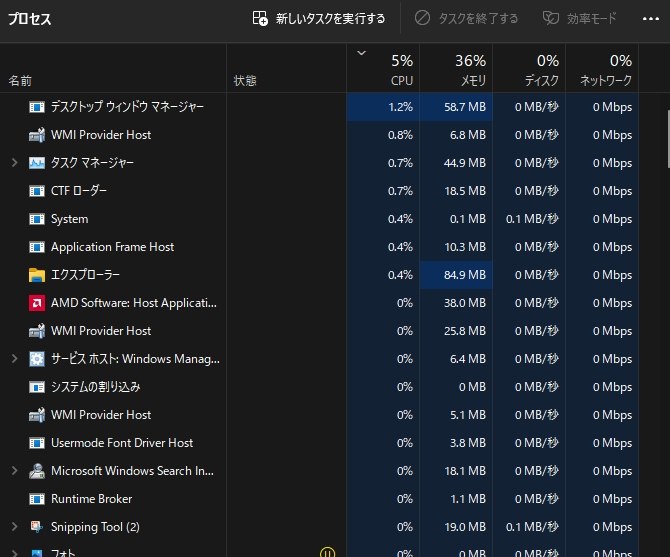The width and height of the screenshot is (670, 557).
Task: Click the Microsoft Windows Search Indexer icon
Action: click(x=37, y=471)
